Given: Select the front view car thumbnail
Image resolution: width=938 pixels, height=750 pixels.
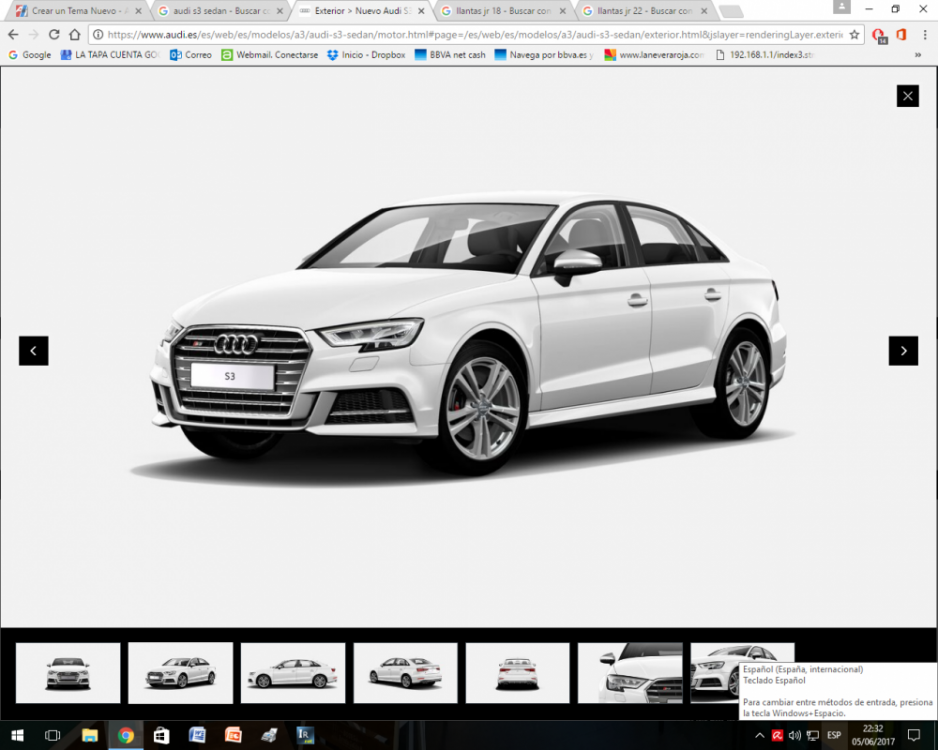Looking at the screenshot, I should pyautogui.click(x=68, y=673).
